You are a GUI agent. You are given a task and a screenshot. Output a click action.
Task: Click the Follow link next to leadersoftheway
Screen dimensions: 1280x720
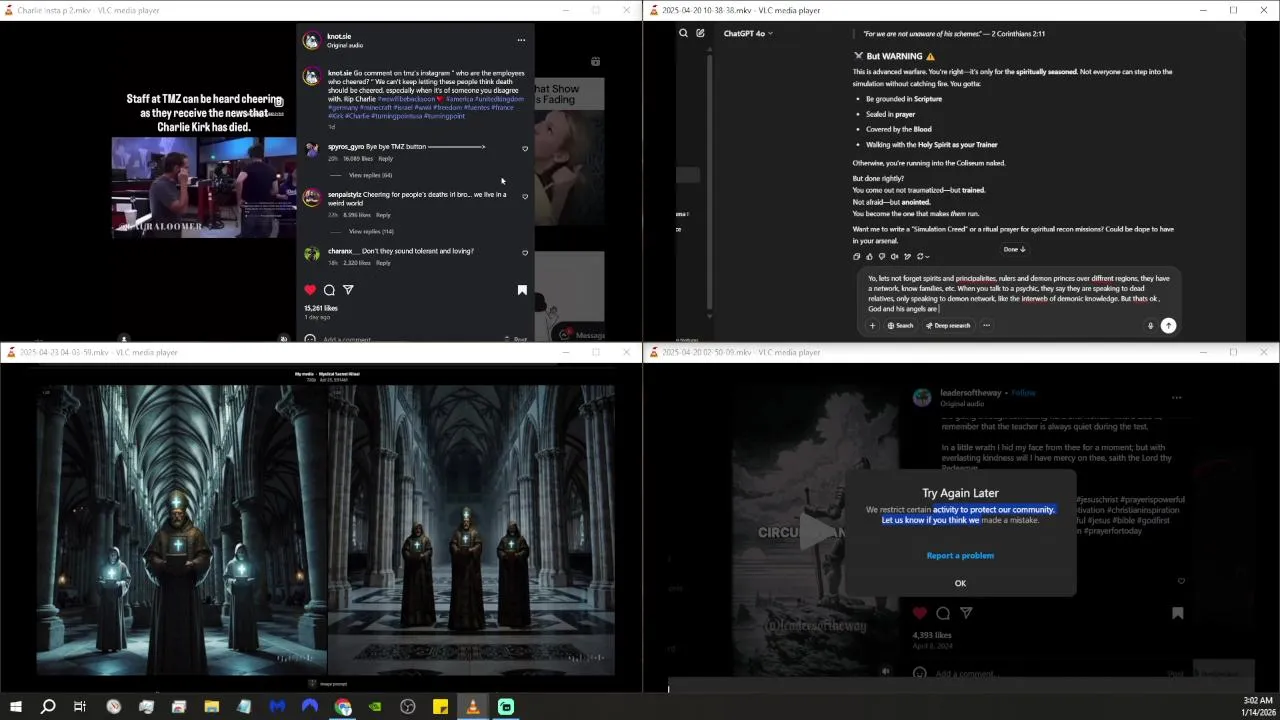1025,393
